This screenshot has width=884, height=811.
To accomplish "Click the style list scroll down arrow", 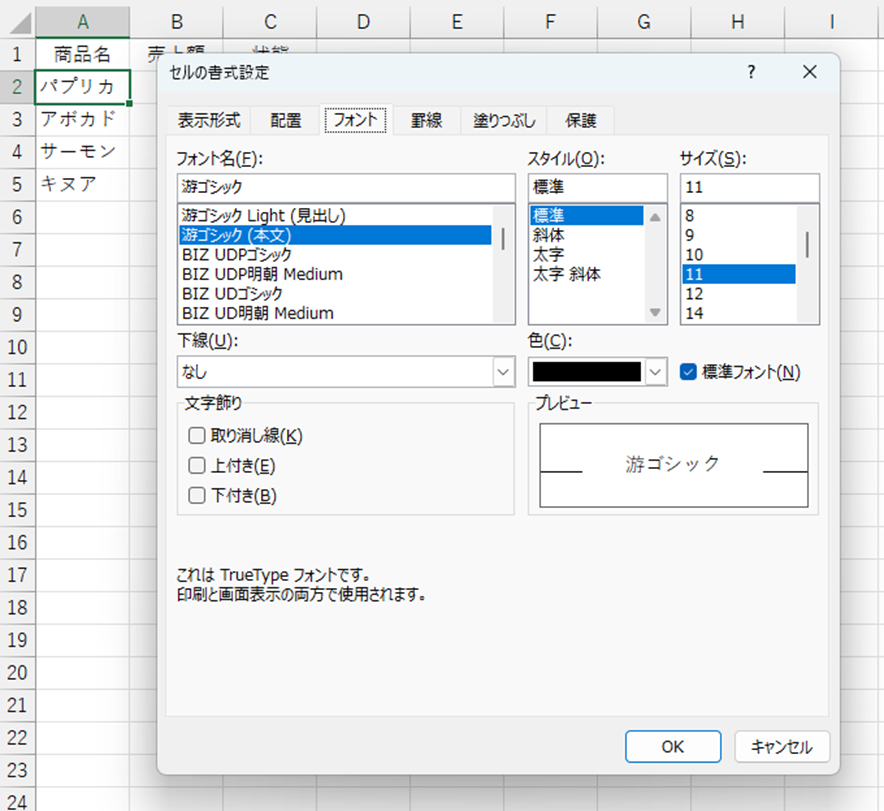I will (x=655, y=312).
